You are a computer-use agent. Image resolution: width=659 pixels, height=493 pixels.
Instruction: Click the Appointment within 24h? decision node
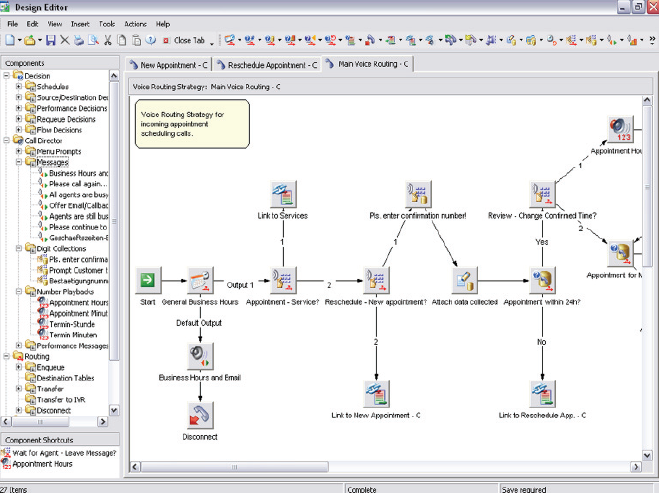coord(541,280)
